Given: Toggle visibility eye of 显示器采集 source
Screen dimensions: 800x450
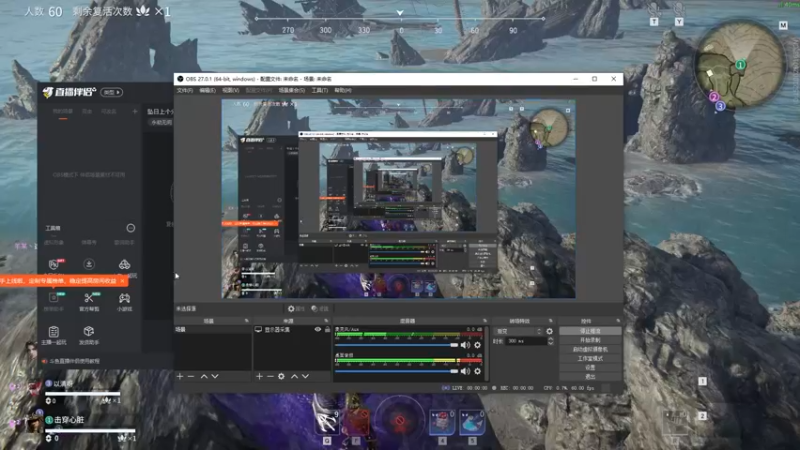Looking at the screenshot, I should click(x=318, y=330).
